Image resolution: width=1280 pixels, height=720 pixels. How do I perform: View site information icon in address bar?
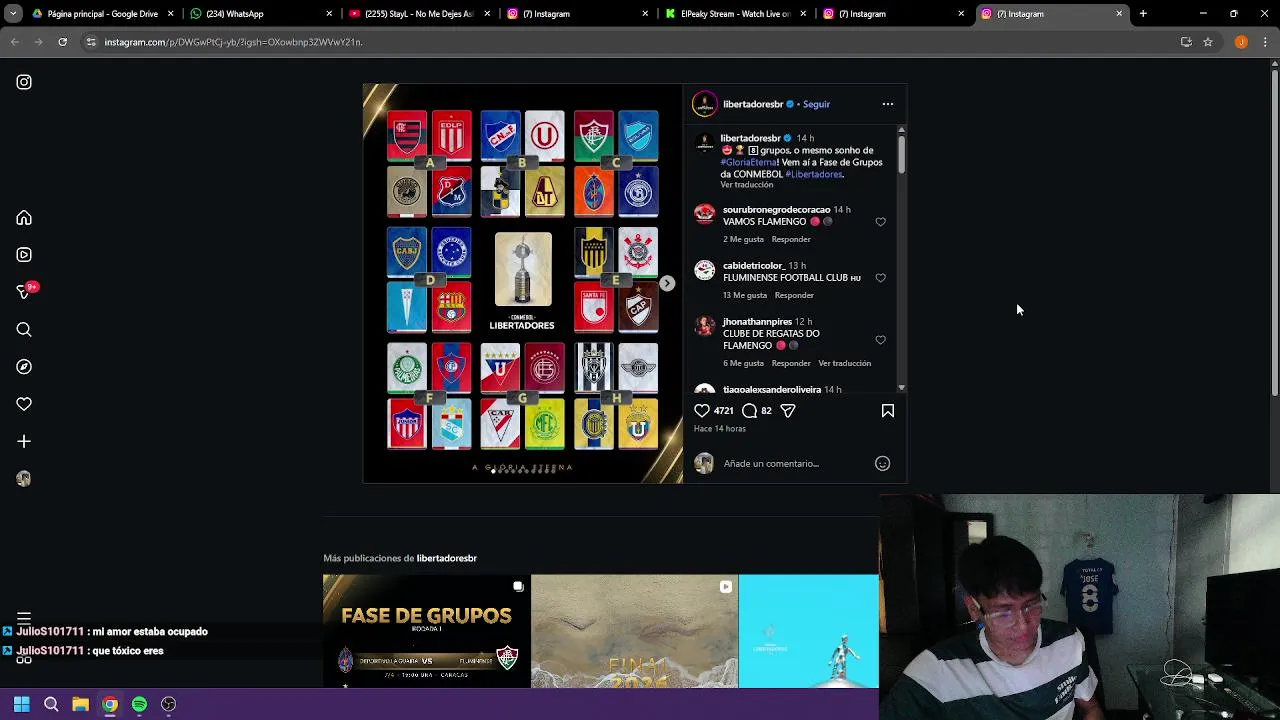(90, 42)
